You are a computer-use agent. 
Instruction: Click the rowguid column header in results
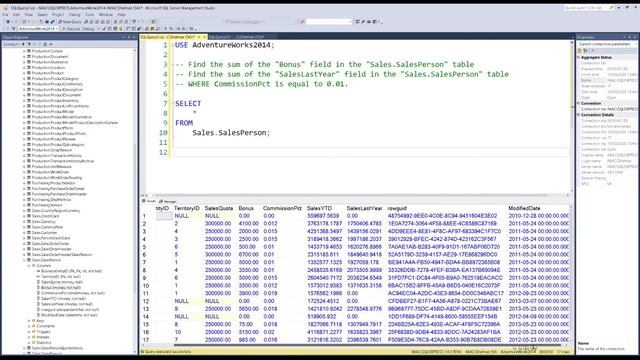397,208
